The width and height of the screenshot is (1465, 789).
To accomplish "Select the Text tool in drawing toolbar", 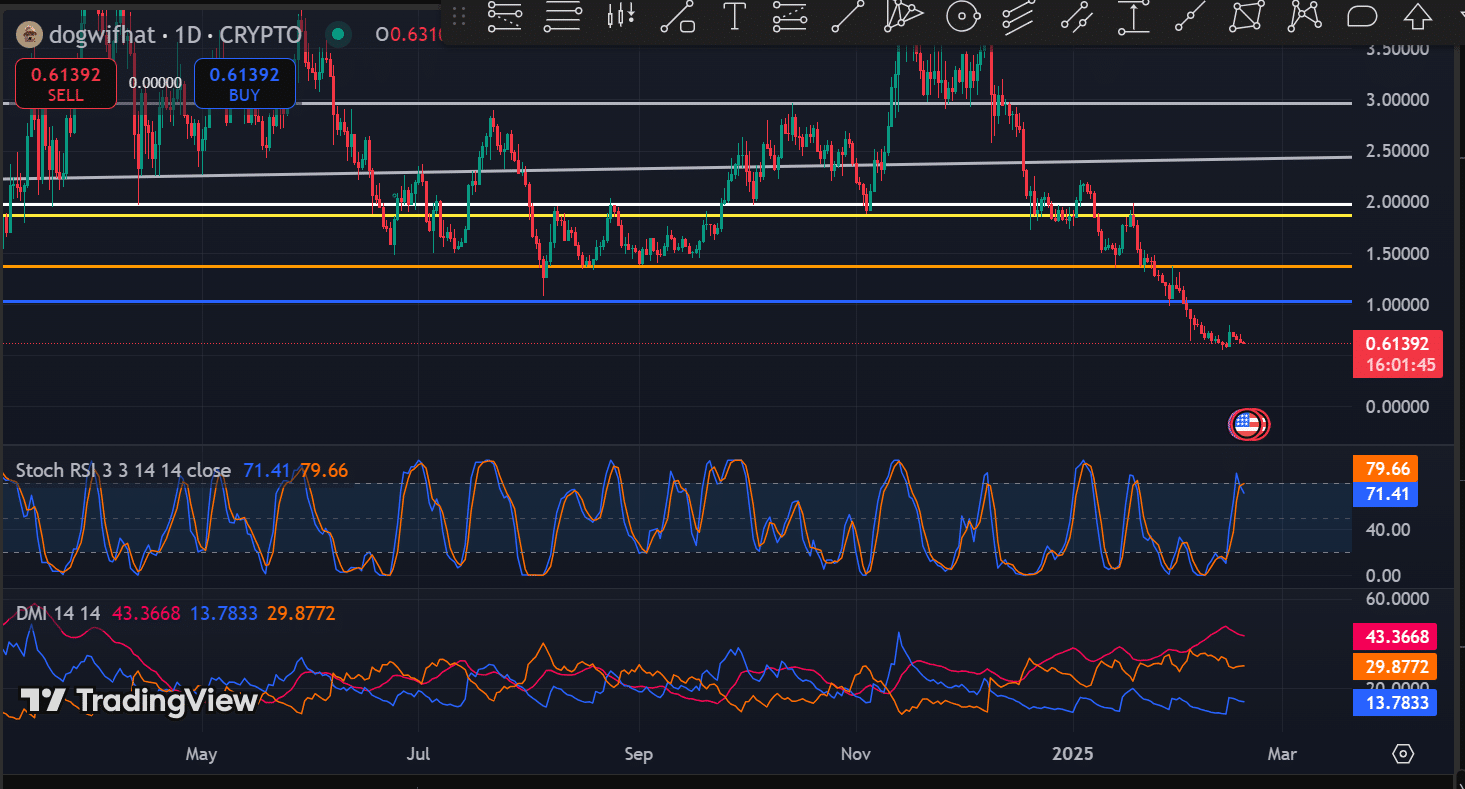I will tap(734, 16).
